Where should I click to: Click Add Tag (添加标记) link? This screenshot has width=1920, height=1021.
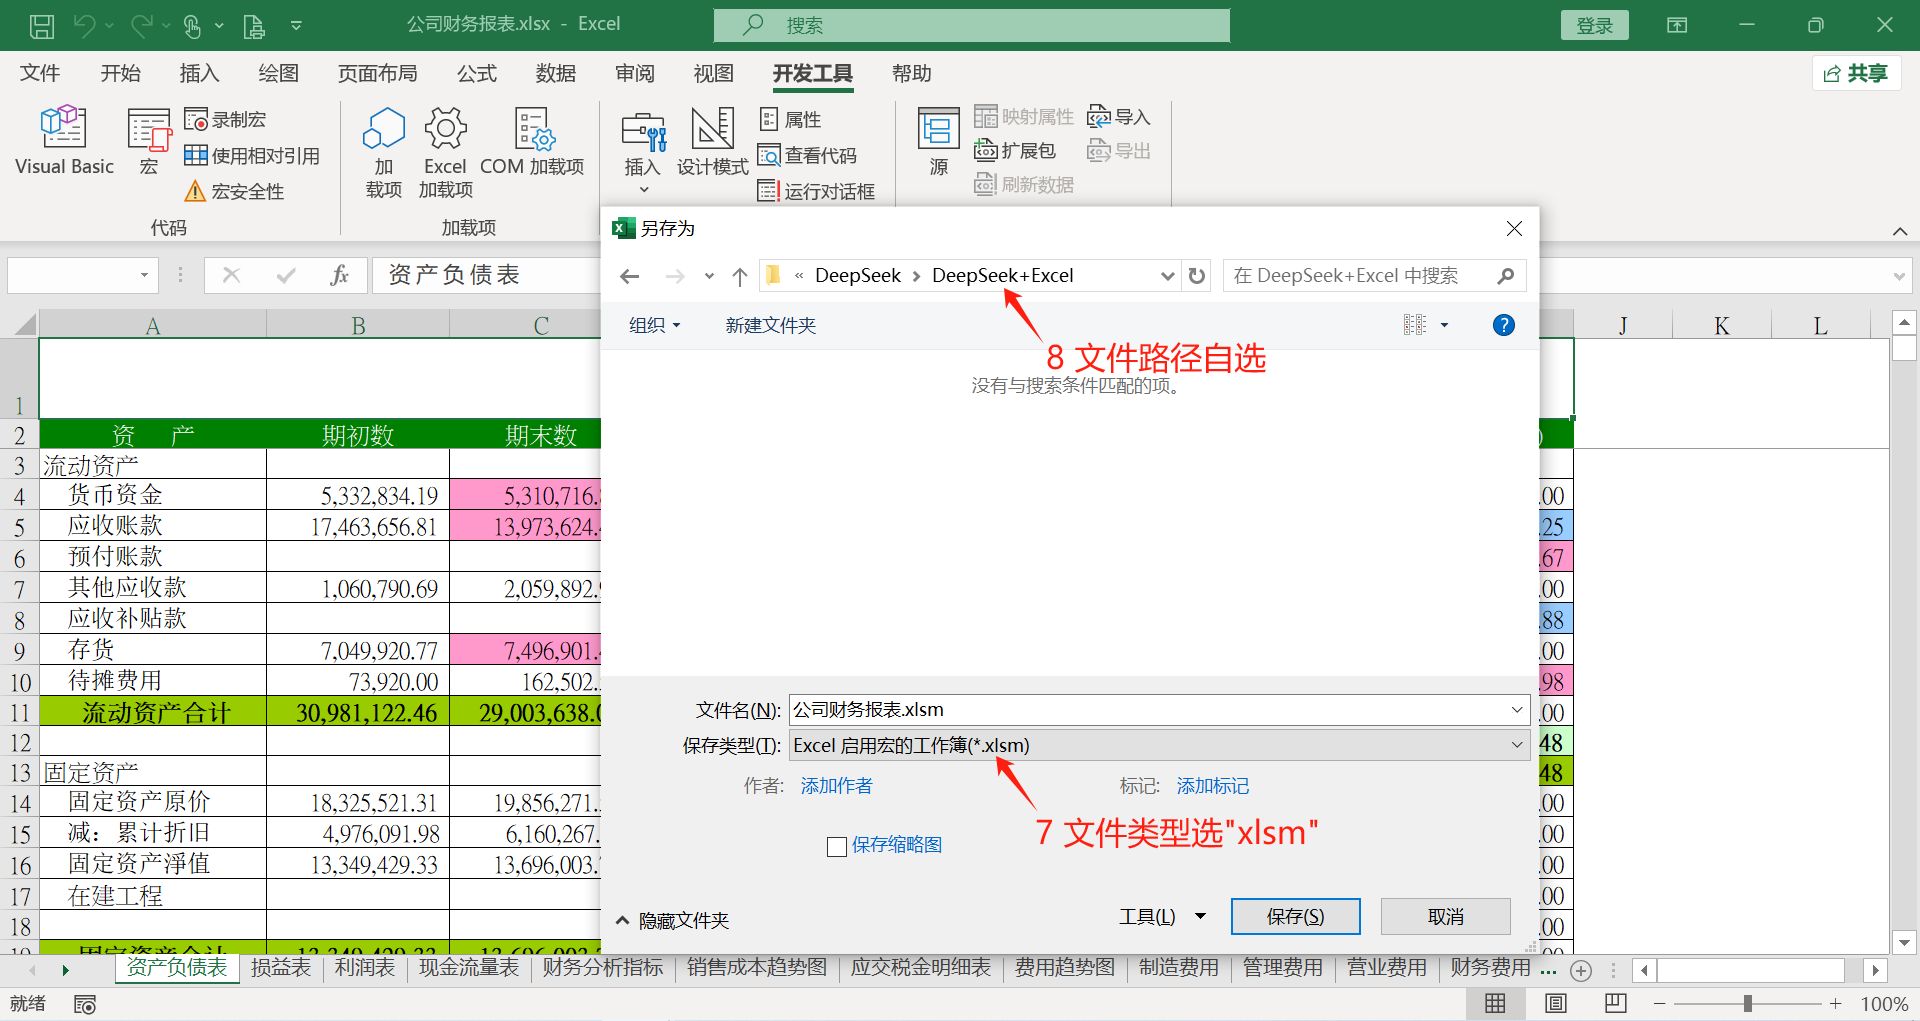point(1212,786)
